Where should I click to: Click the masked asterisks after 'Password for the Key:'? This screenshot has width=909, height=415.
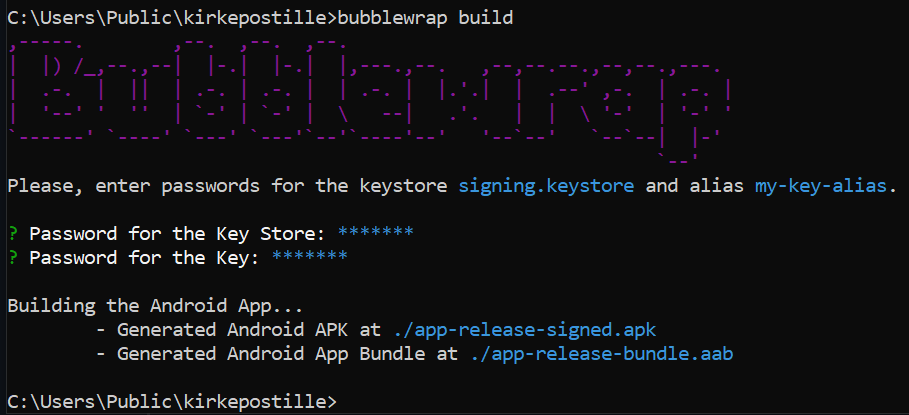tap(310, 256)
